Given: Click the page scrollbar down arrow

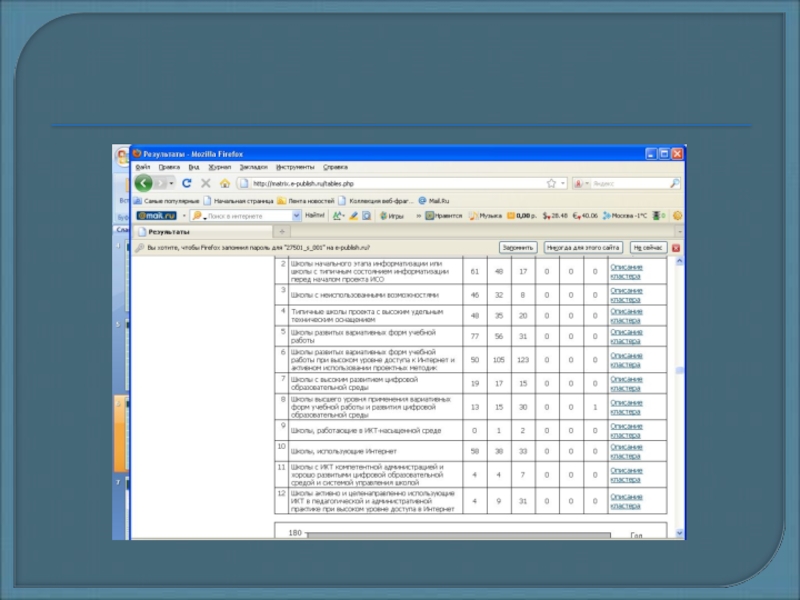Looking at the screenshot, I should [679, 533].
